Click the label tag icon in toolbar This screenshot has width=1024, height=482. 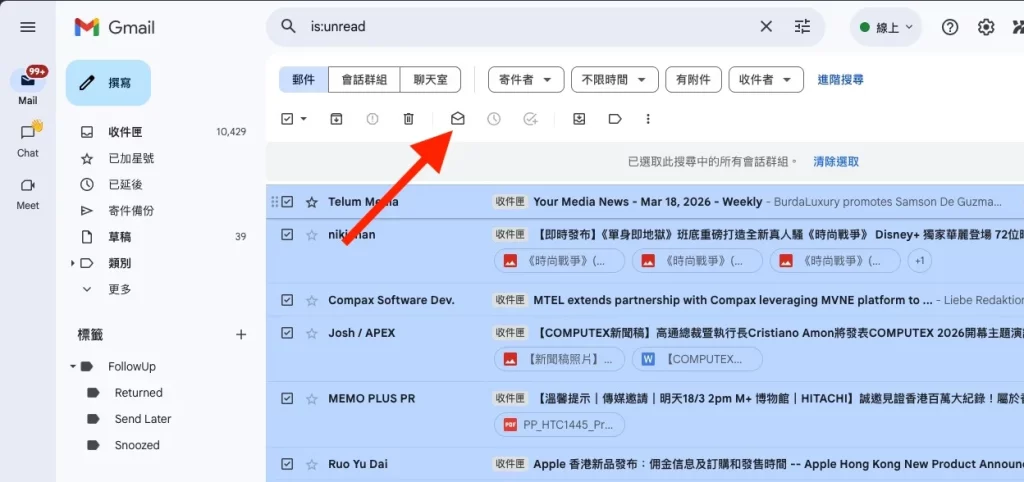tap(615, 119)
